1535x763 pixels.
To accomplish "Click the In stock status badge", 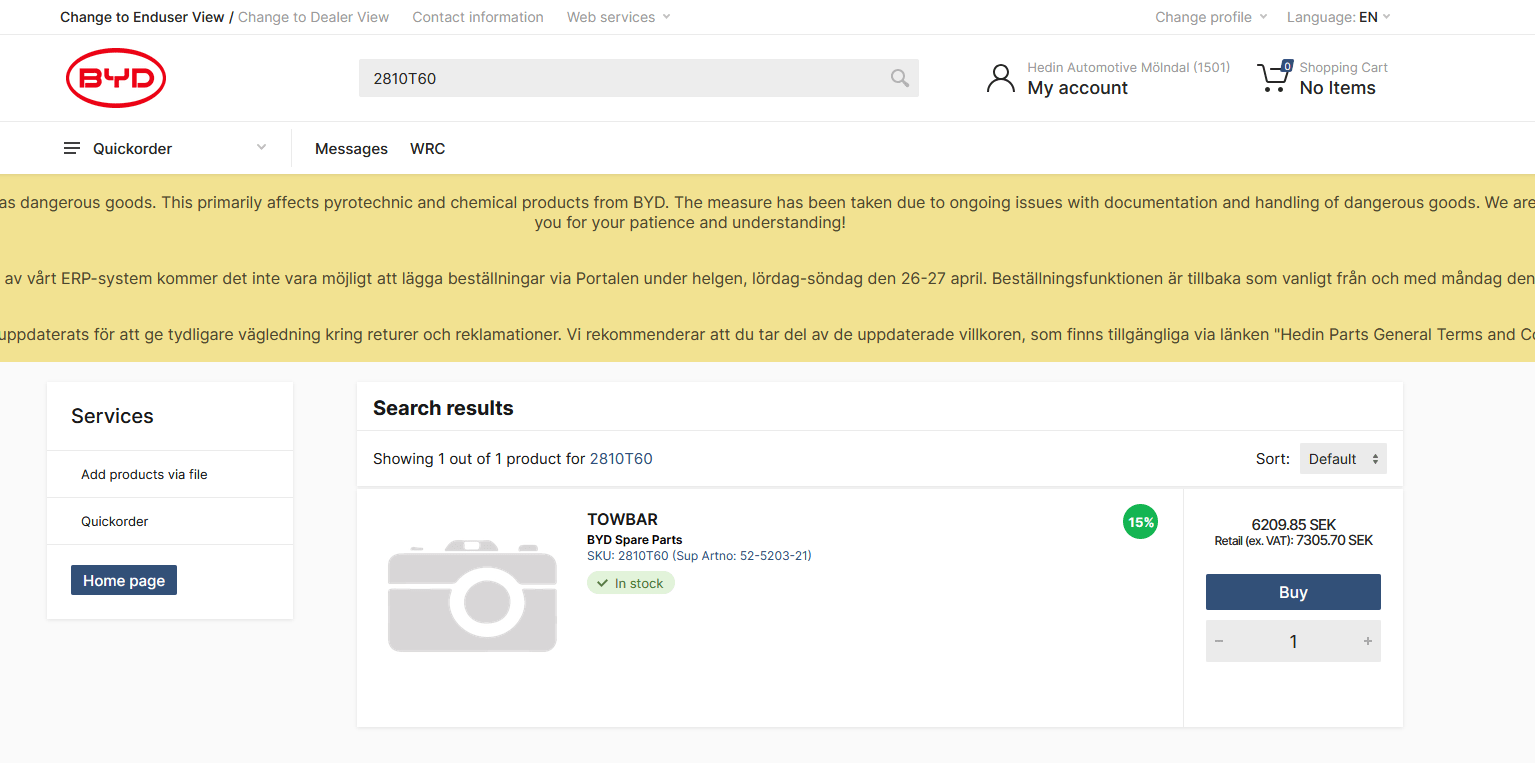I will tap(631, 583).
